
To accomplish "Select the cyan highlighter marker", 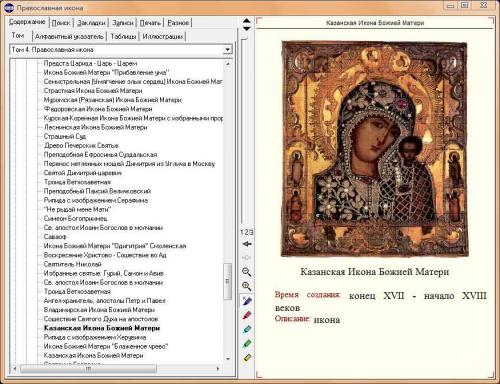I will click(x=247, y=329).
